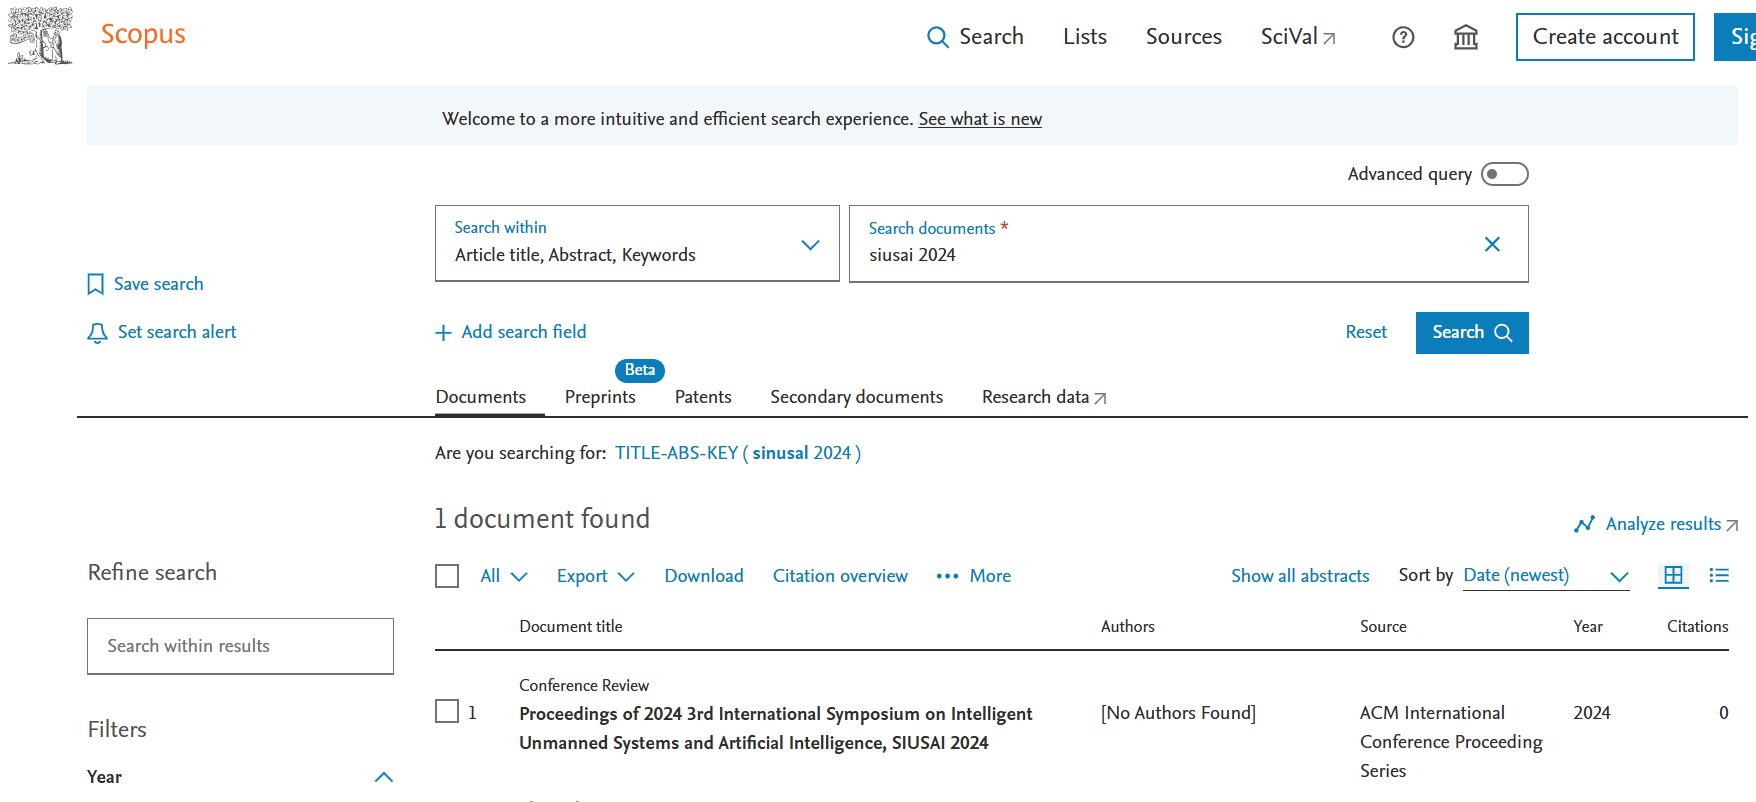Screen dimensions: 1756x802
Task: Click the Source column header
Action: pos(1383,626)
